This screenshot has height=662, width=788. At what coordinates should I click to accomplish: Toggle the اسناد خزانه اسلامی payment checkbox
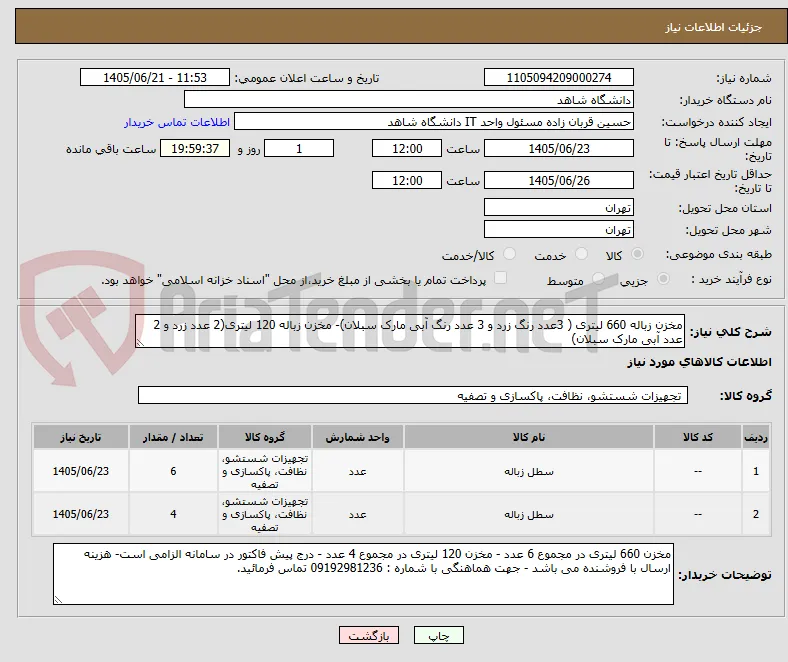point(500,278)
